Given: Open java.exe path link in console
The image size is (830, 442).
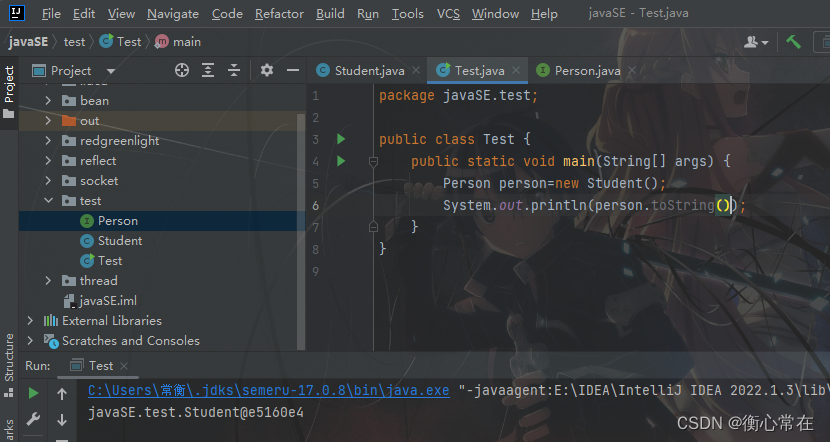Looking at the screenshot, I should (268, 391).
